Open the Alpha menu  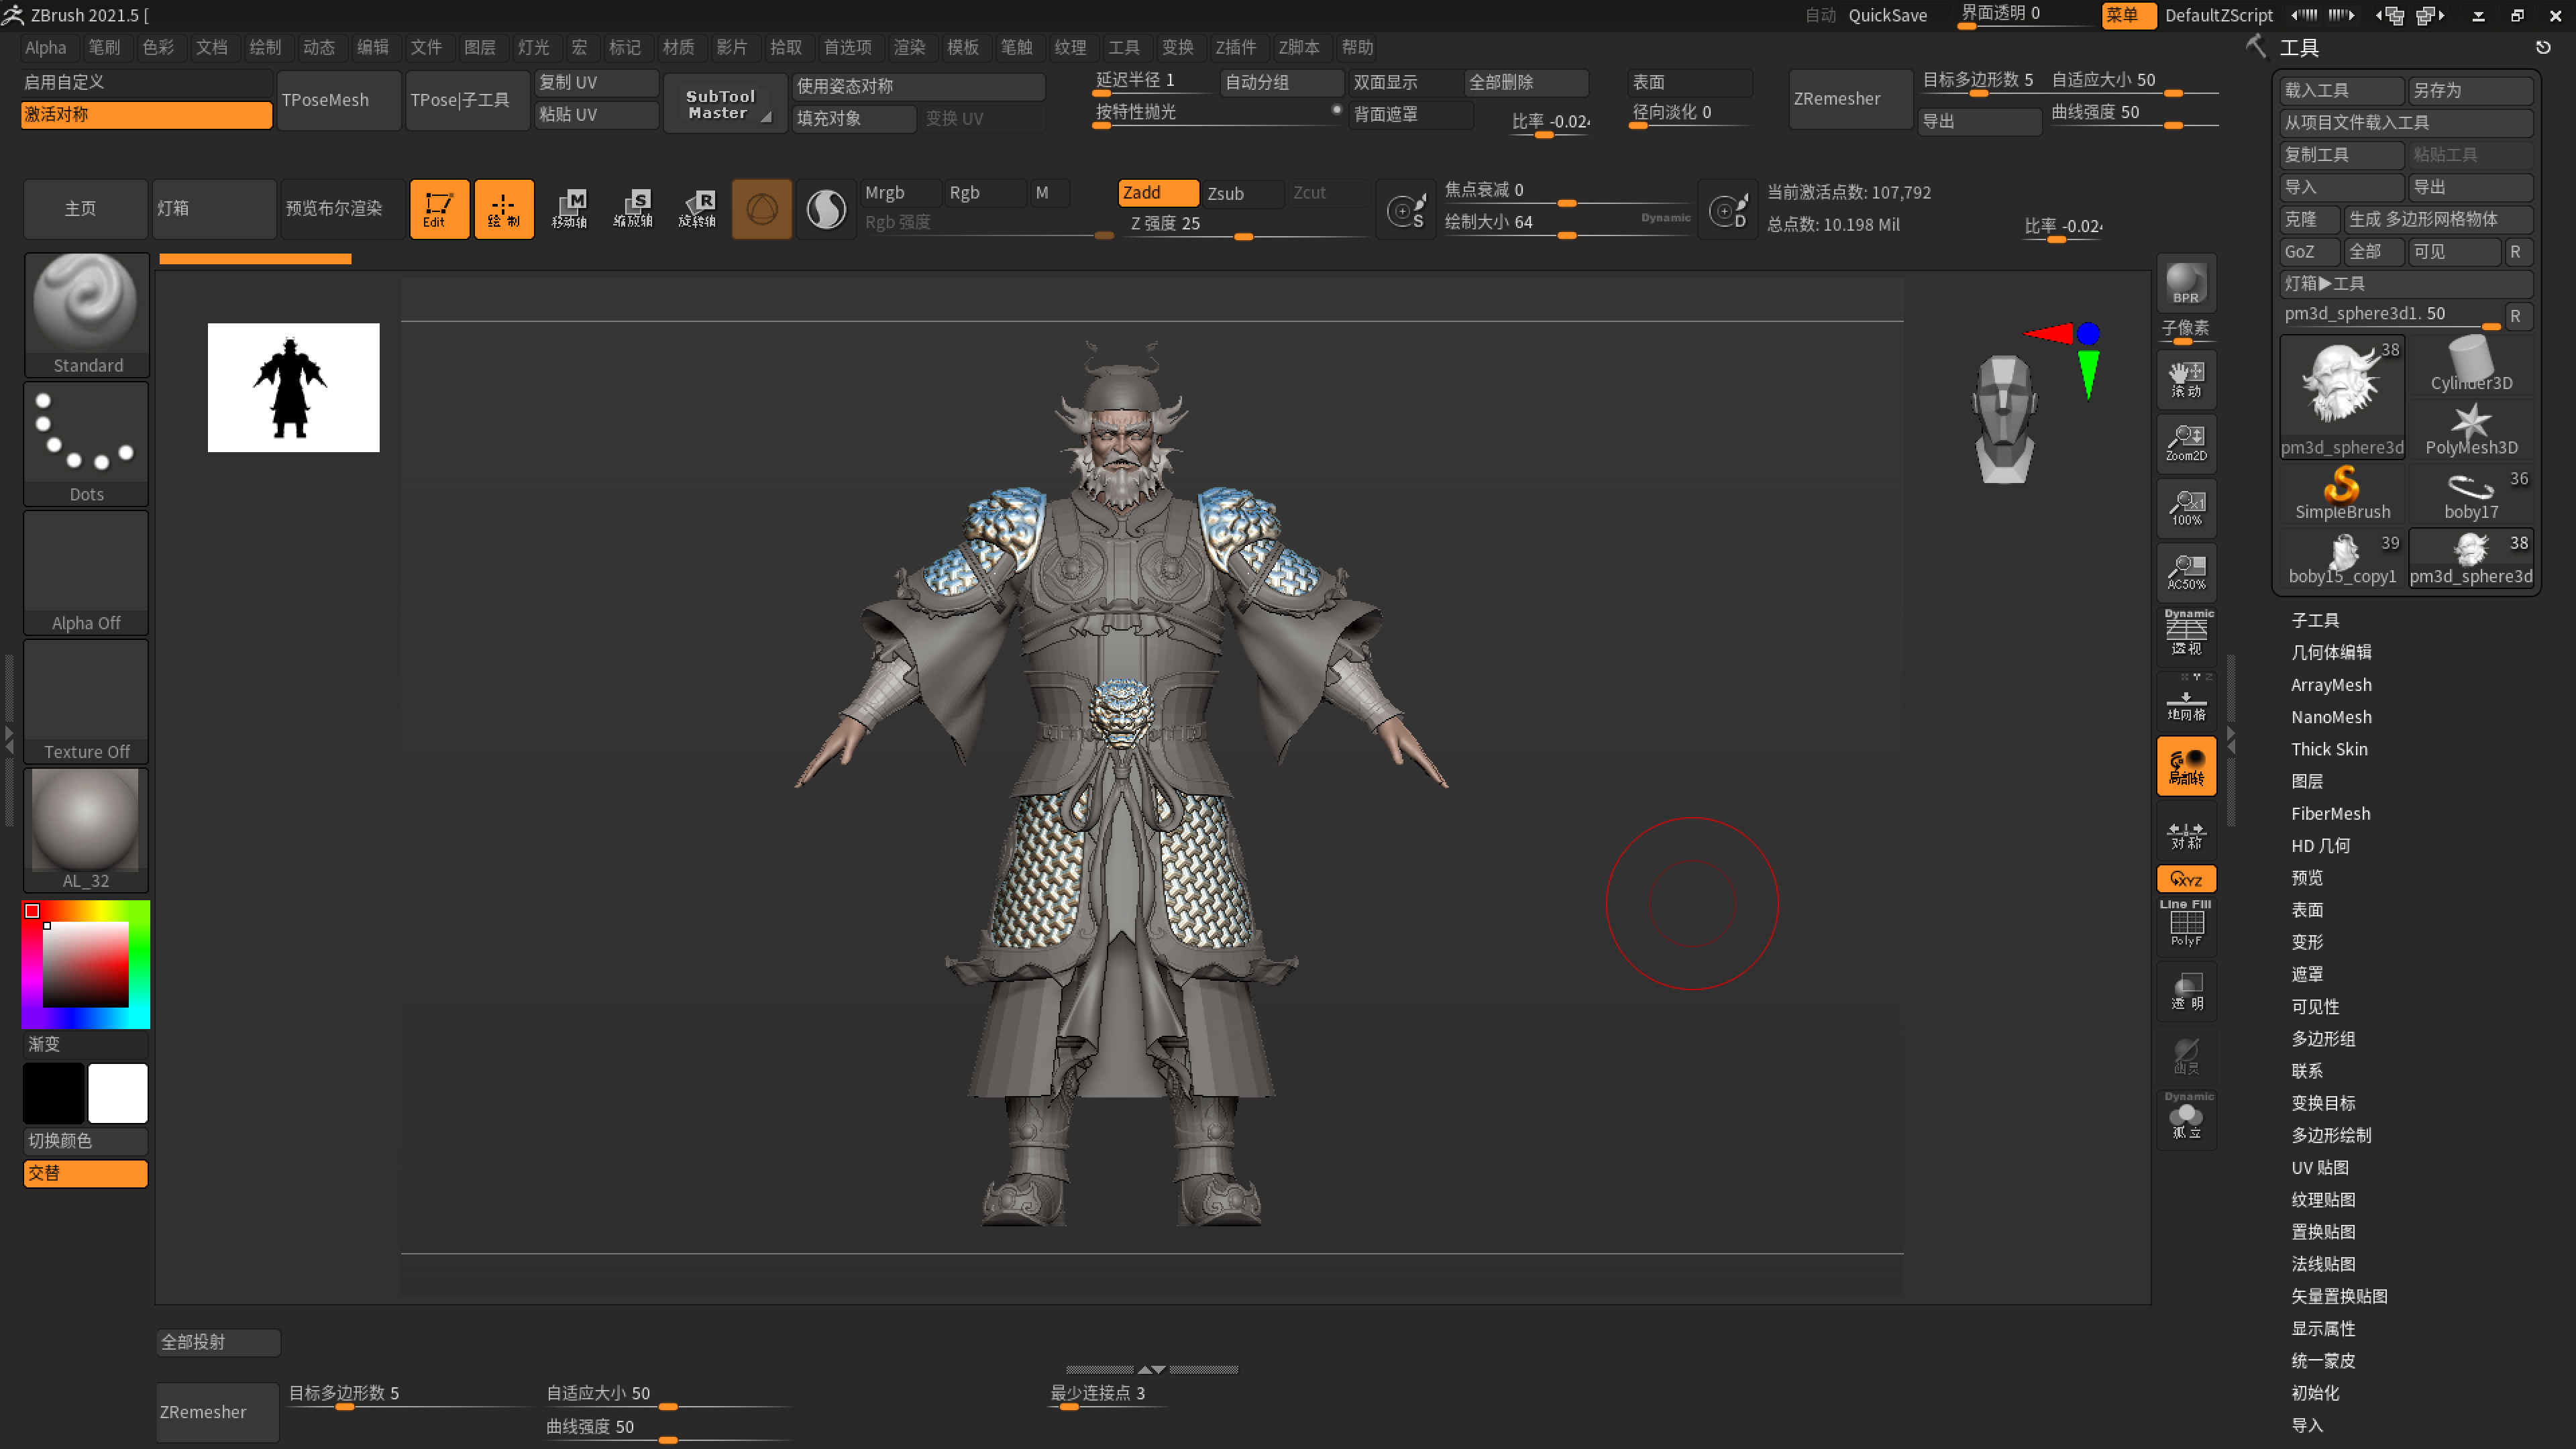46,47
